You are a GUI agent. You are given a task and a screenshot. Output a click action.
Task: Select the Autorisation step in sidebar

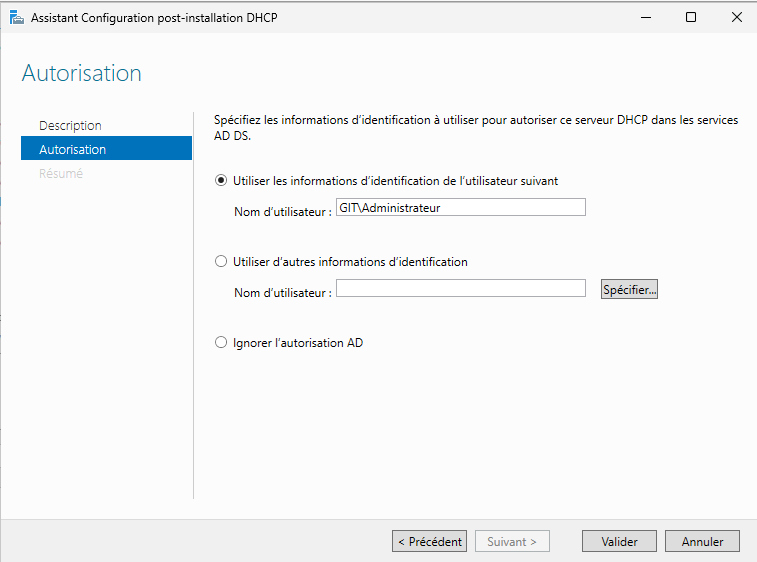72,150
